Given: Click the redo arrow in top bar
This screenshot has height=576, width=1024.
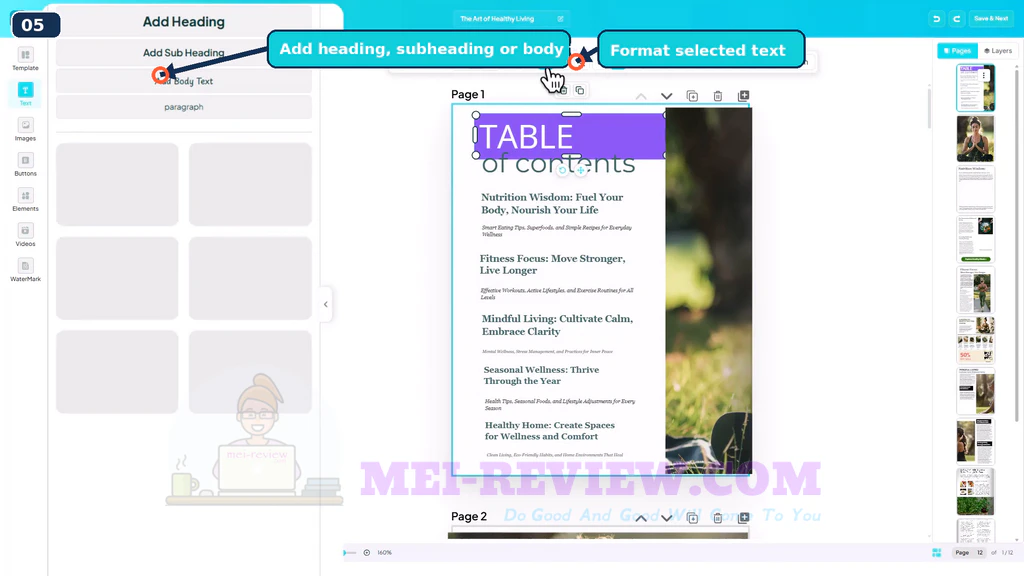Looking at the screenshot, I should coord(956,19).
